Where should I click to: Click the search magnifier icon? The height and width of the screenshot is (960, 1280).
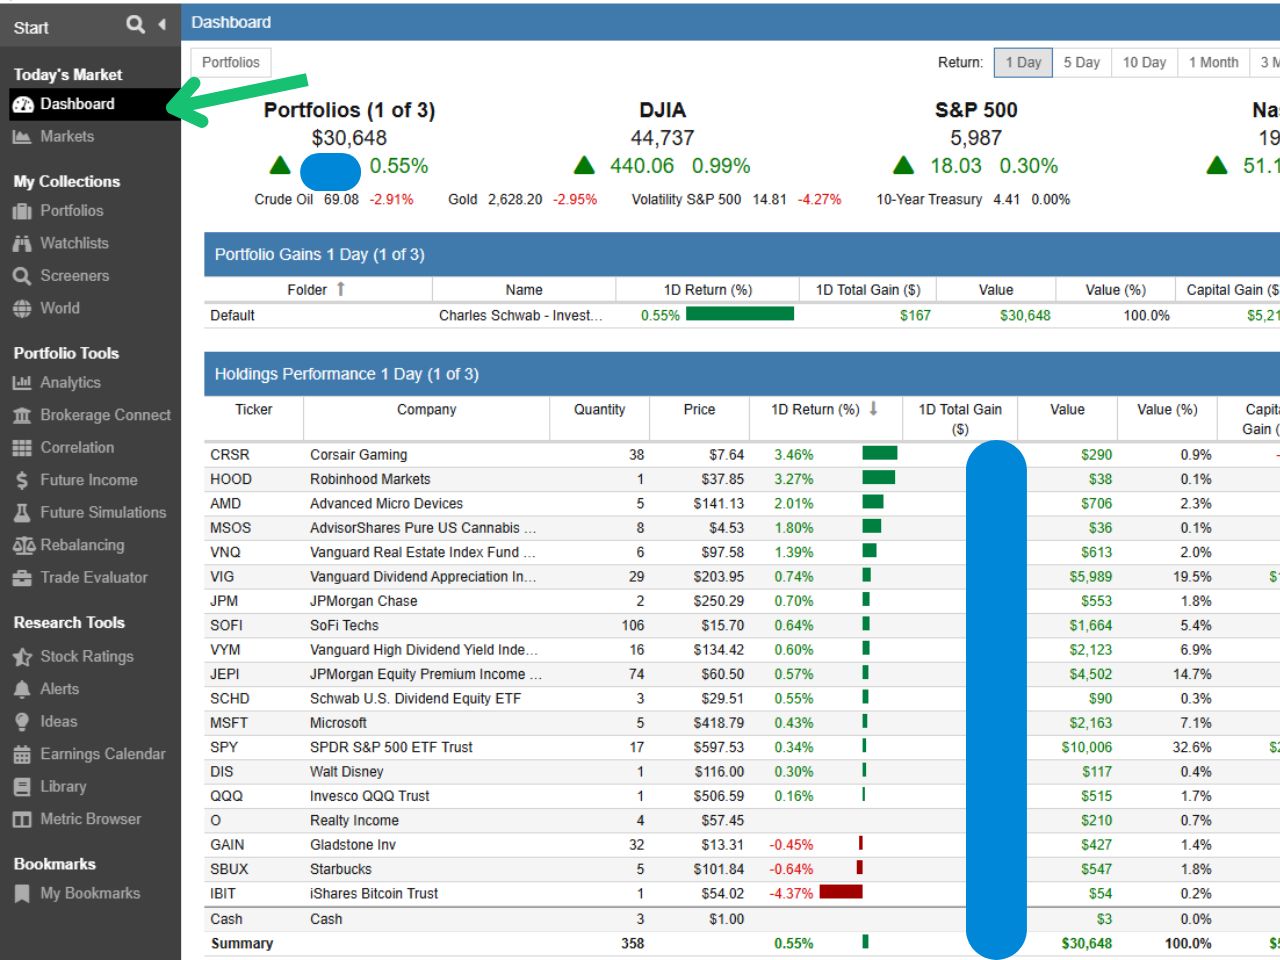(x=136, y=24)
